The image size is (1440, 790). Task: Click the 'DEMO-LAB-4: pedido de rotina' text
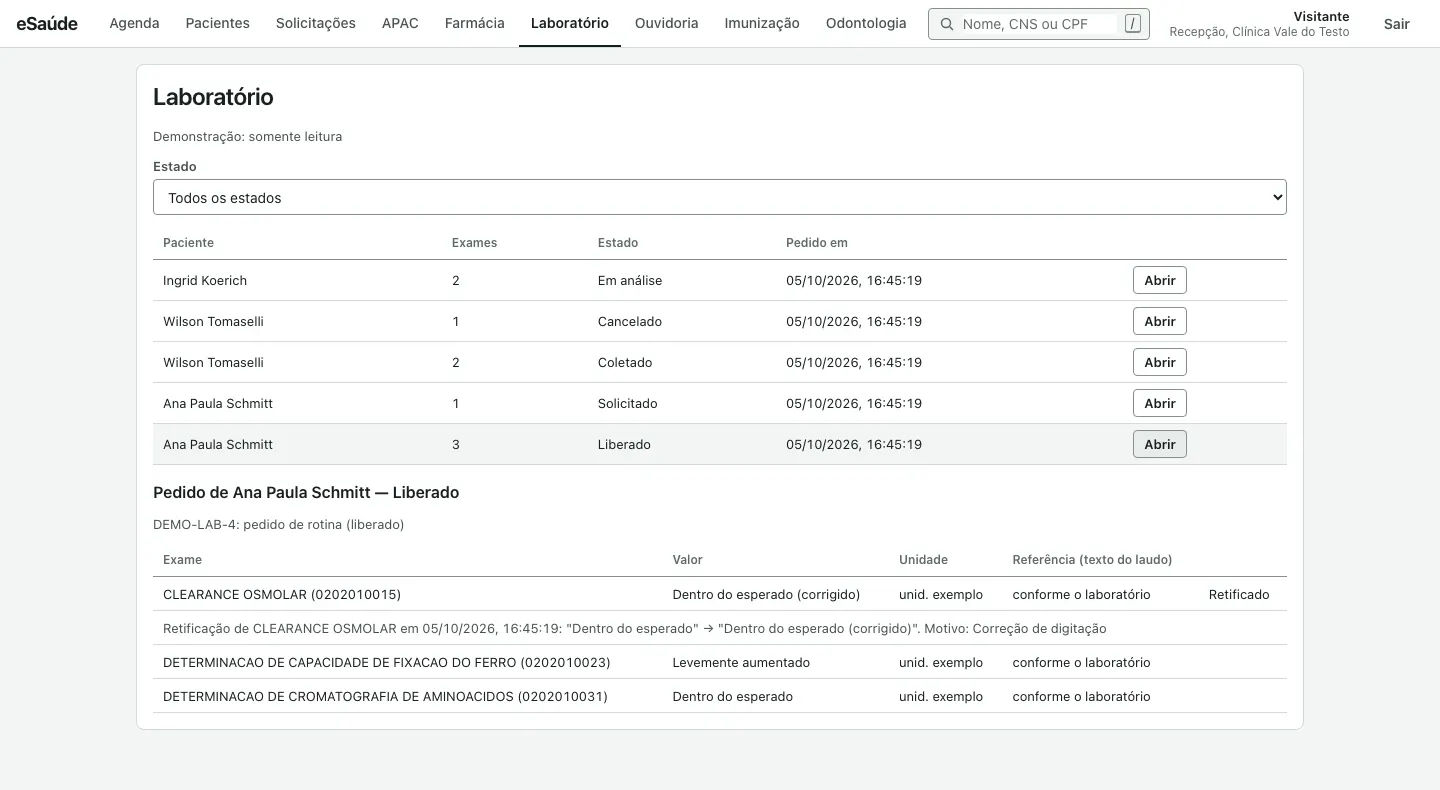point(278,524)
